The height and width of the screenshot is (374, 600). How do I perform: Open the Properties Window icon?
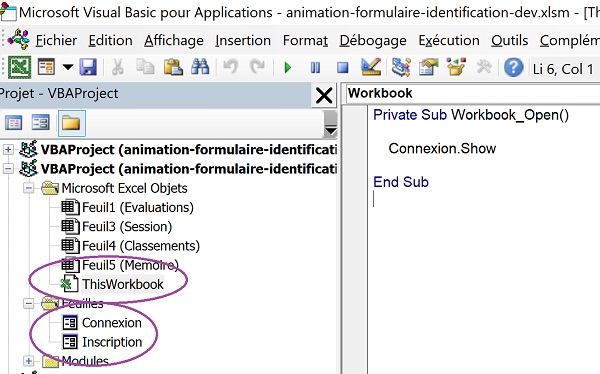tap(428, 67)
